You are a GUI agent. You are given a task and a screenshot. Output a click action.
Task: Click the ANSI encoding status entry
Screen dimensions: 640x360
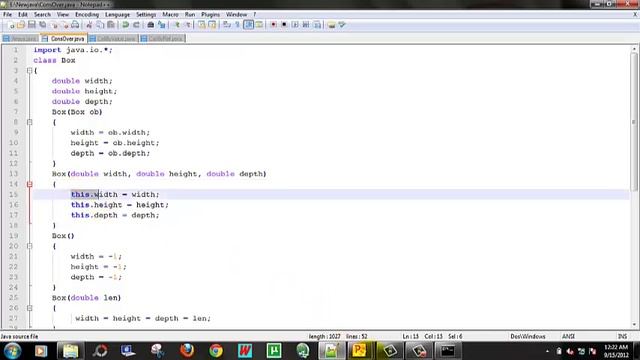pyautogui.click(x=568, y=336)
